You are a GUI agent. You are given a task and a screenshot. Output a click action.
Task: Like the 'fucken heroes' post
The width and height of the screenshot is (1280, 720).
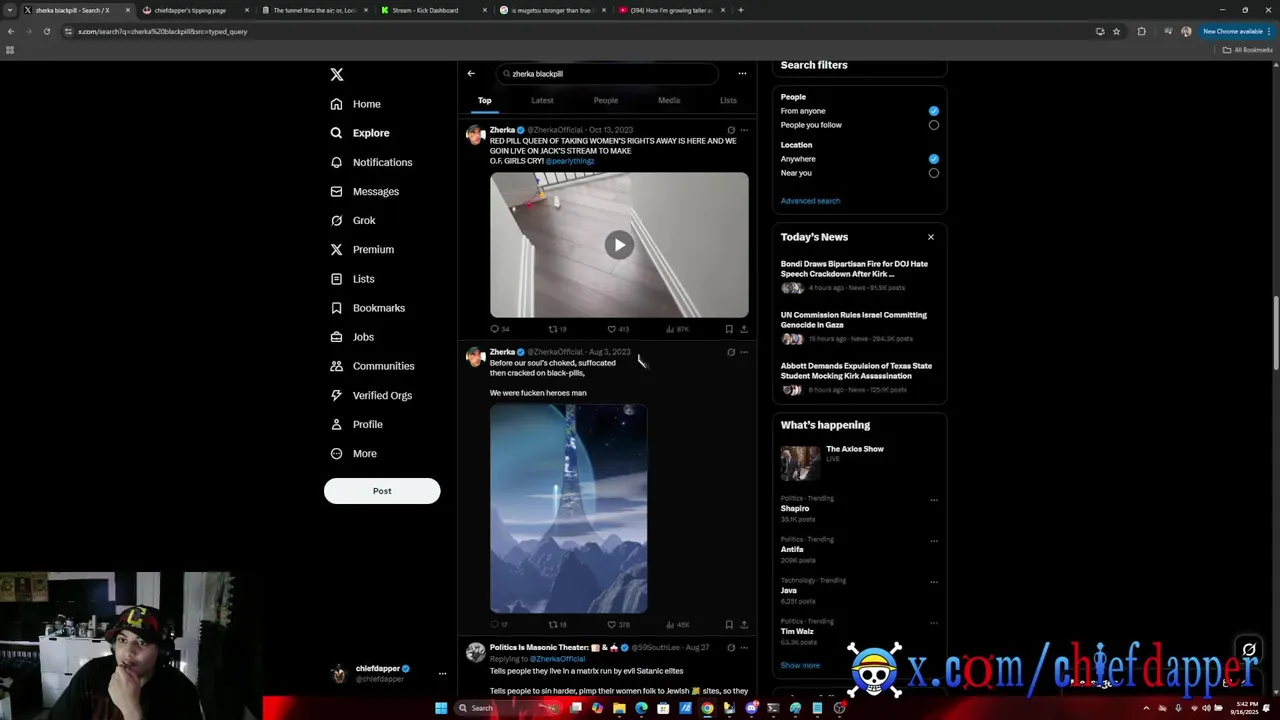click(617, 625)
